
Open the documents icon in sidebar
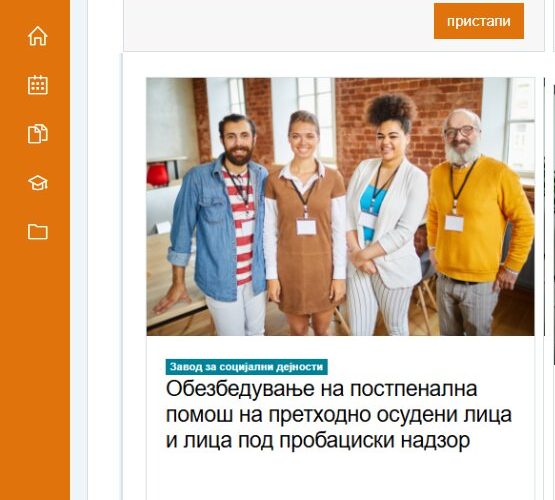[38, 133]
